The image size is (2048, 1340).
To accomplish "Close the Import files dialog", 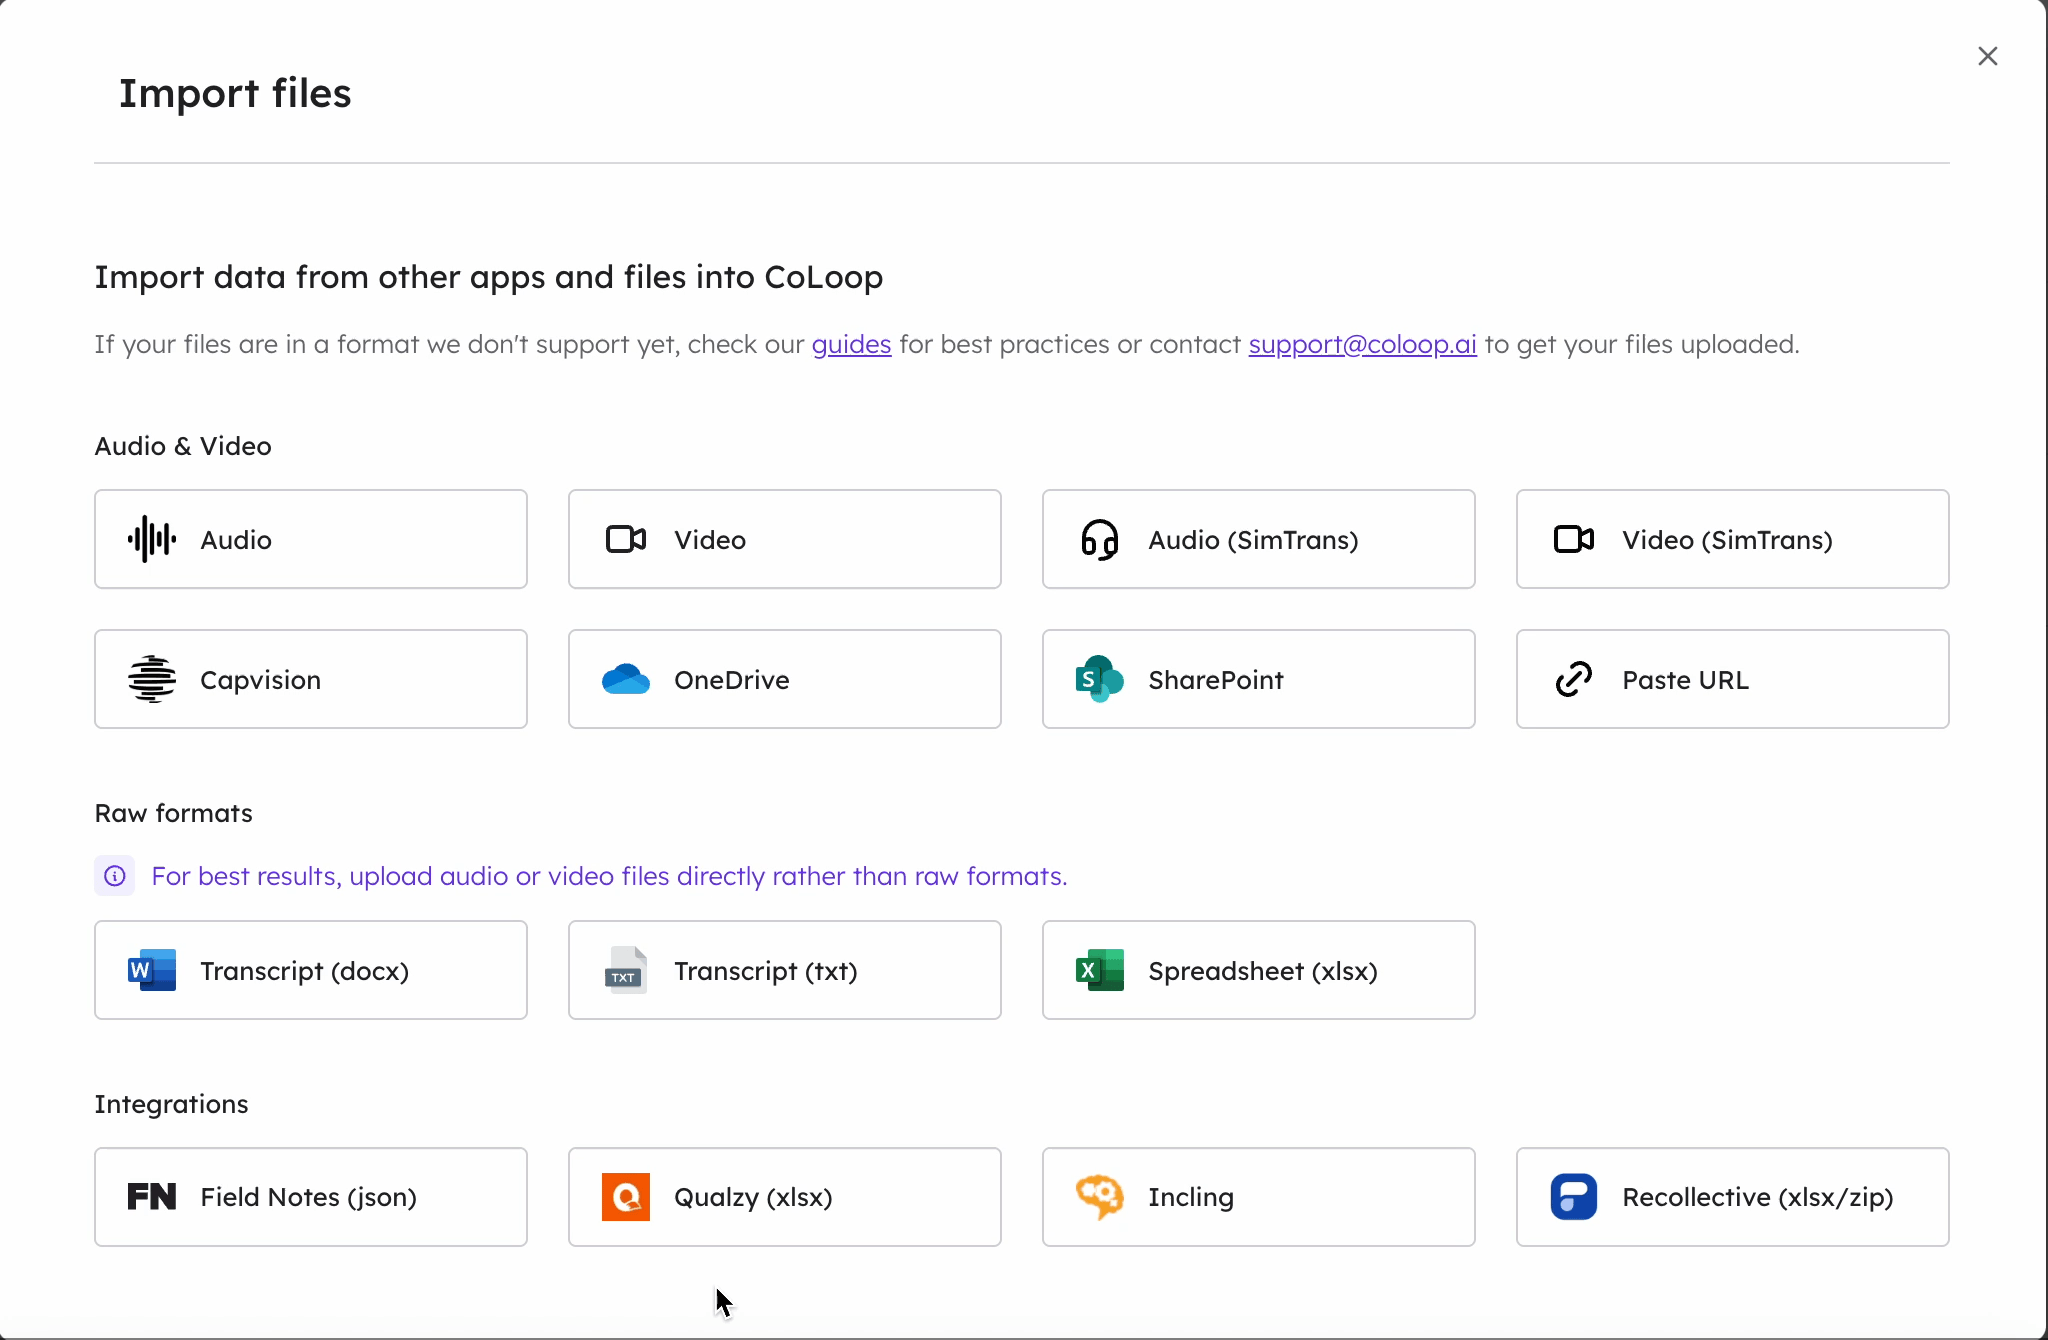I will tap(1987, 56).
